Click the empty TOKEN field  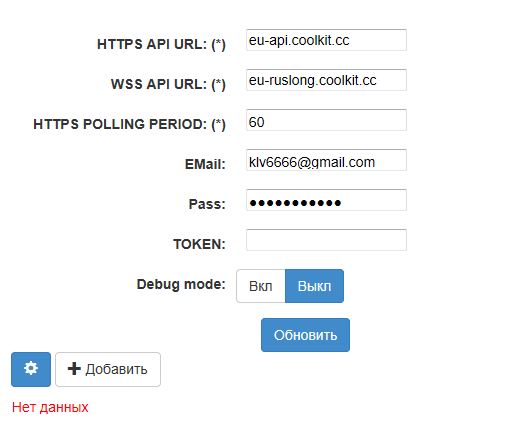tap(326, 240)
